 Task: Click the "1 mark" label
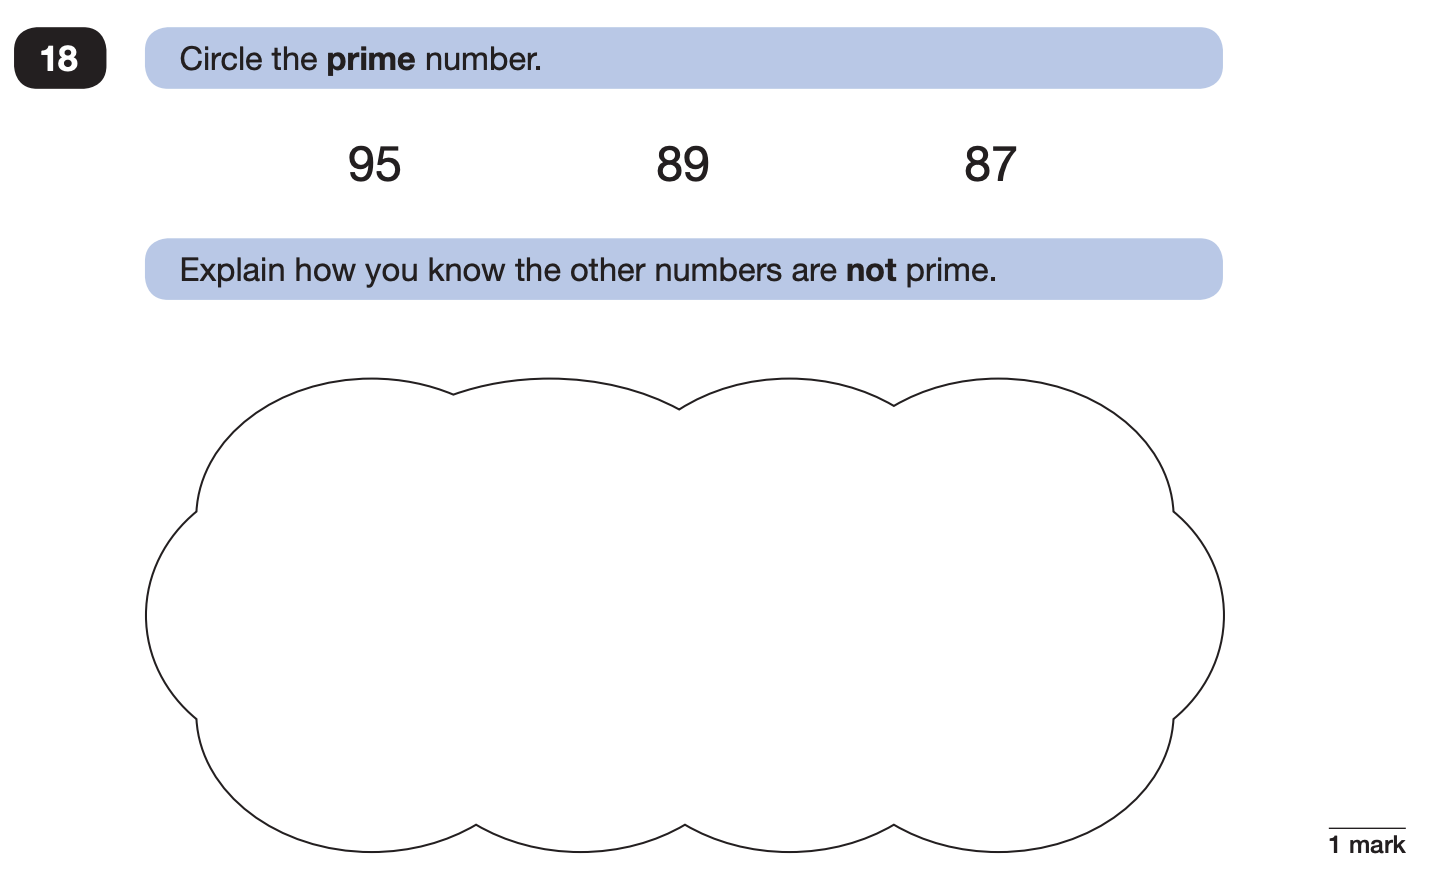click(1367, 845)
